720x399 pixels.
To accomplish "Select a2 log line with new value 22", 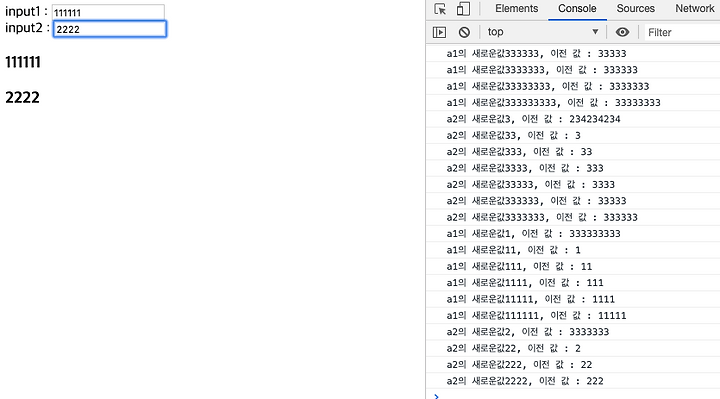I will (573, 348).
